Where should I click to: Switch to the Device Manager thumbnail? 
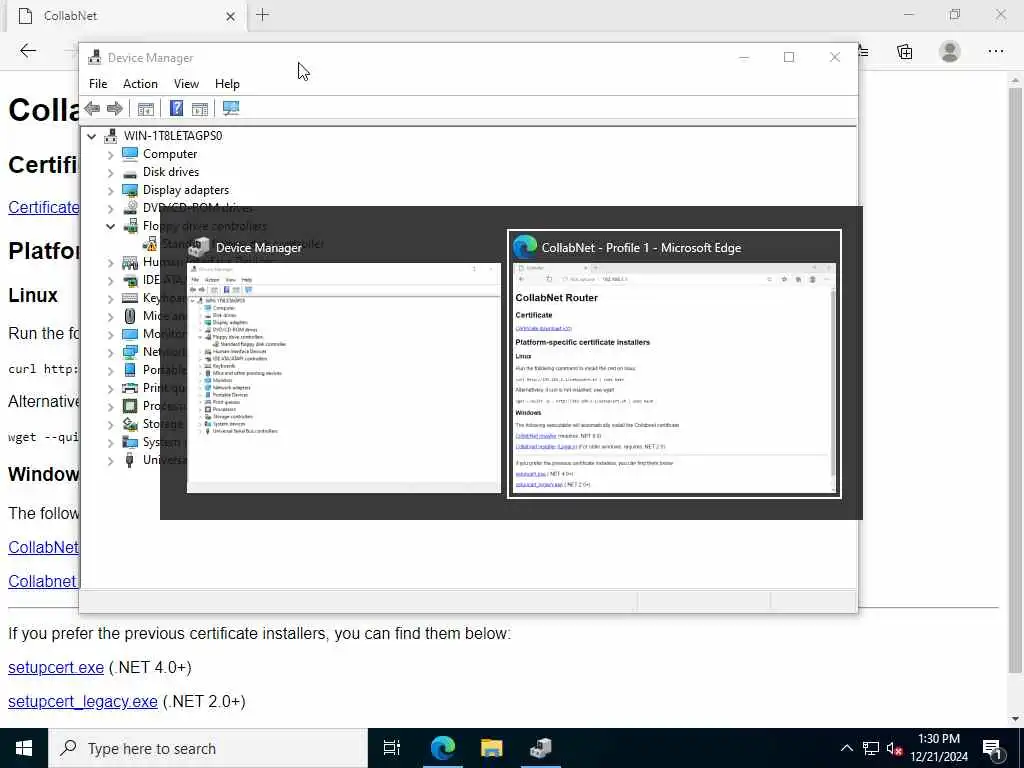click(344, 364)
